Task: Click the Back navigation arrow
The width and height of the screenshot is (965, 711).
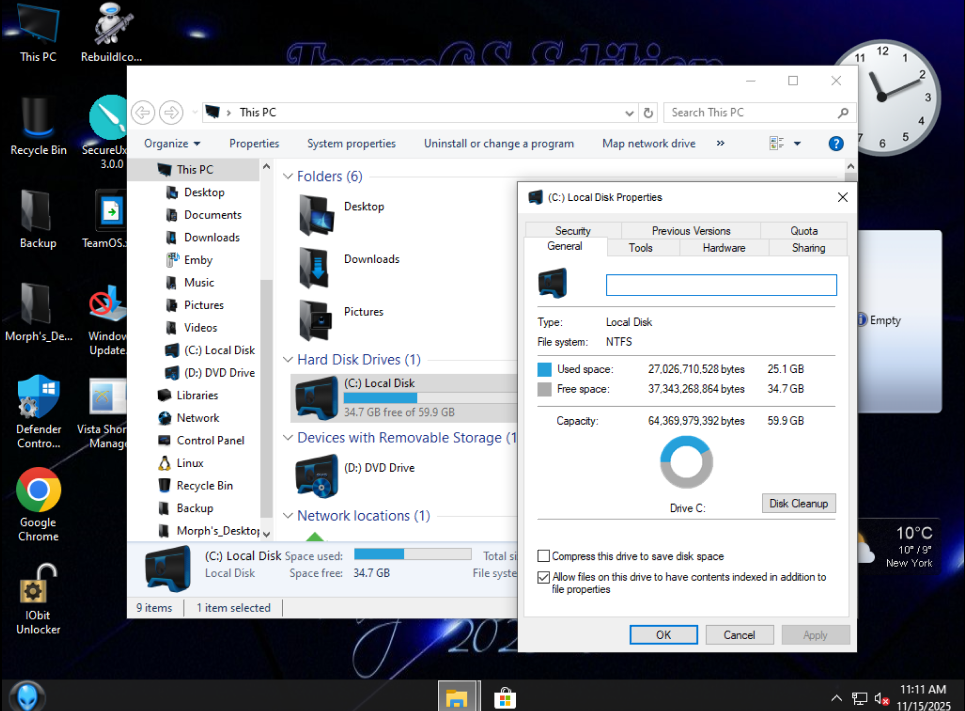Action: (143, 112)
